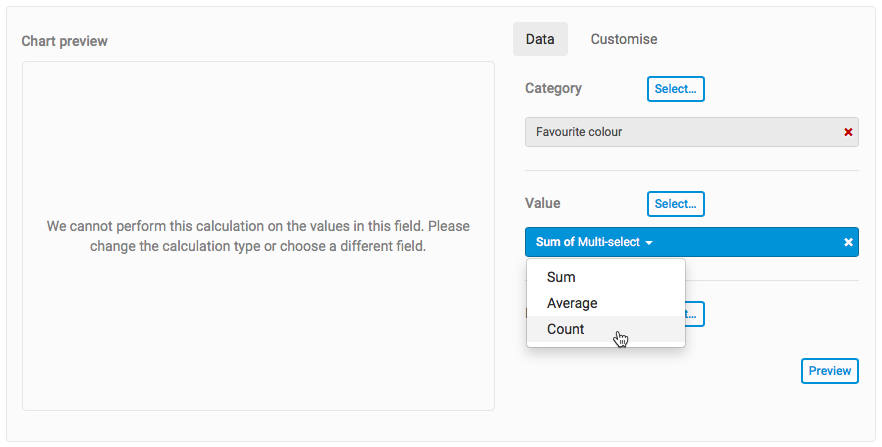Remove the Sum of Multi-select value
The width and height of the screenshot is (882, 447).
[848, 242]
